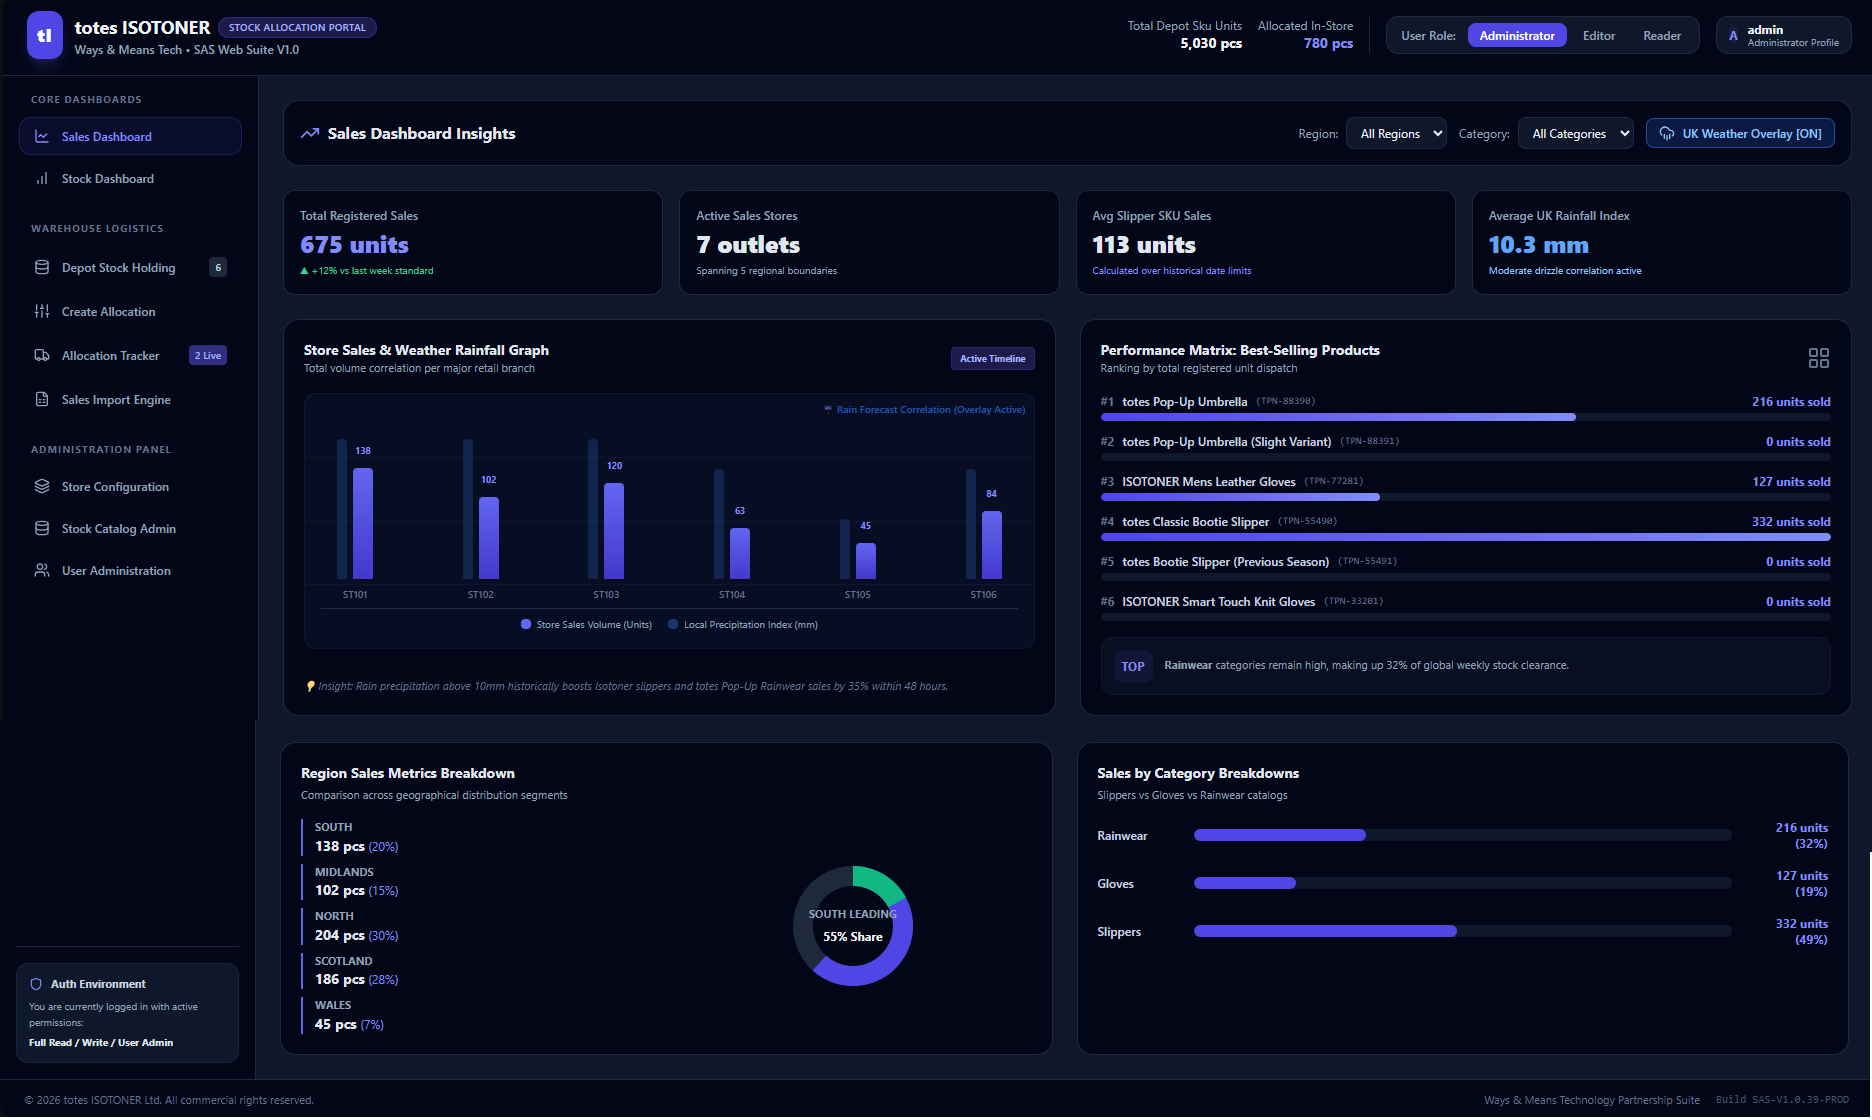The height and width of the screenshot is (1120, 1872).
Task: Click the ST101 sales bar labeled 138
Action: pos(363,523)
